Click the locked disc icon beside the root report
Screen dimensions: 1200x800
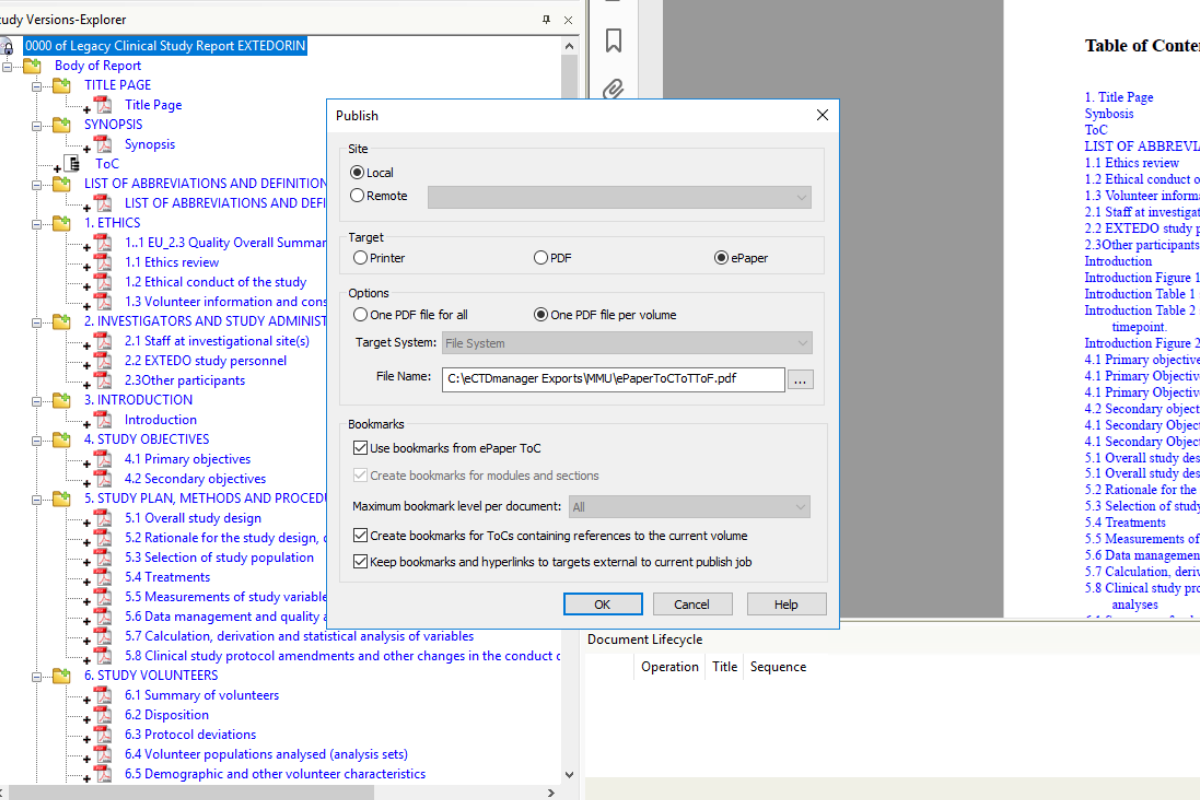click(8, 46)
